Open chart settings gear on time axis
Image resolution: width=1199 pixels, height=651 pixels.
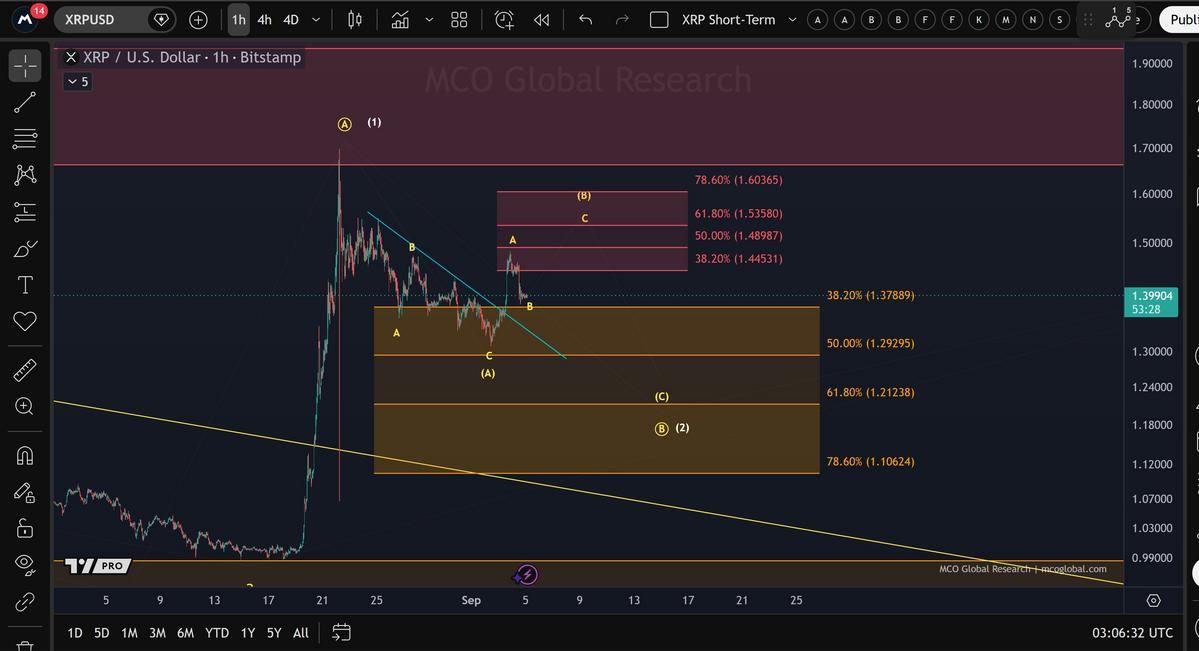point(1153,601)
